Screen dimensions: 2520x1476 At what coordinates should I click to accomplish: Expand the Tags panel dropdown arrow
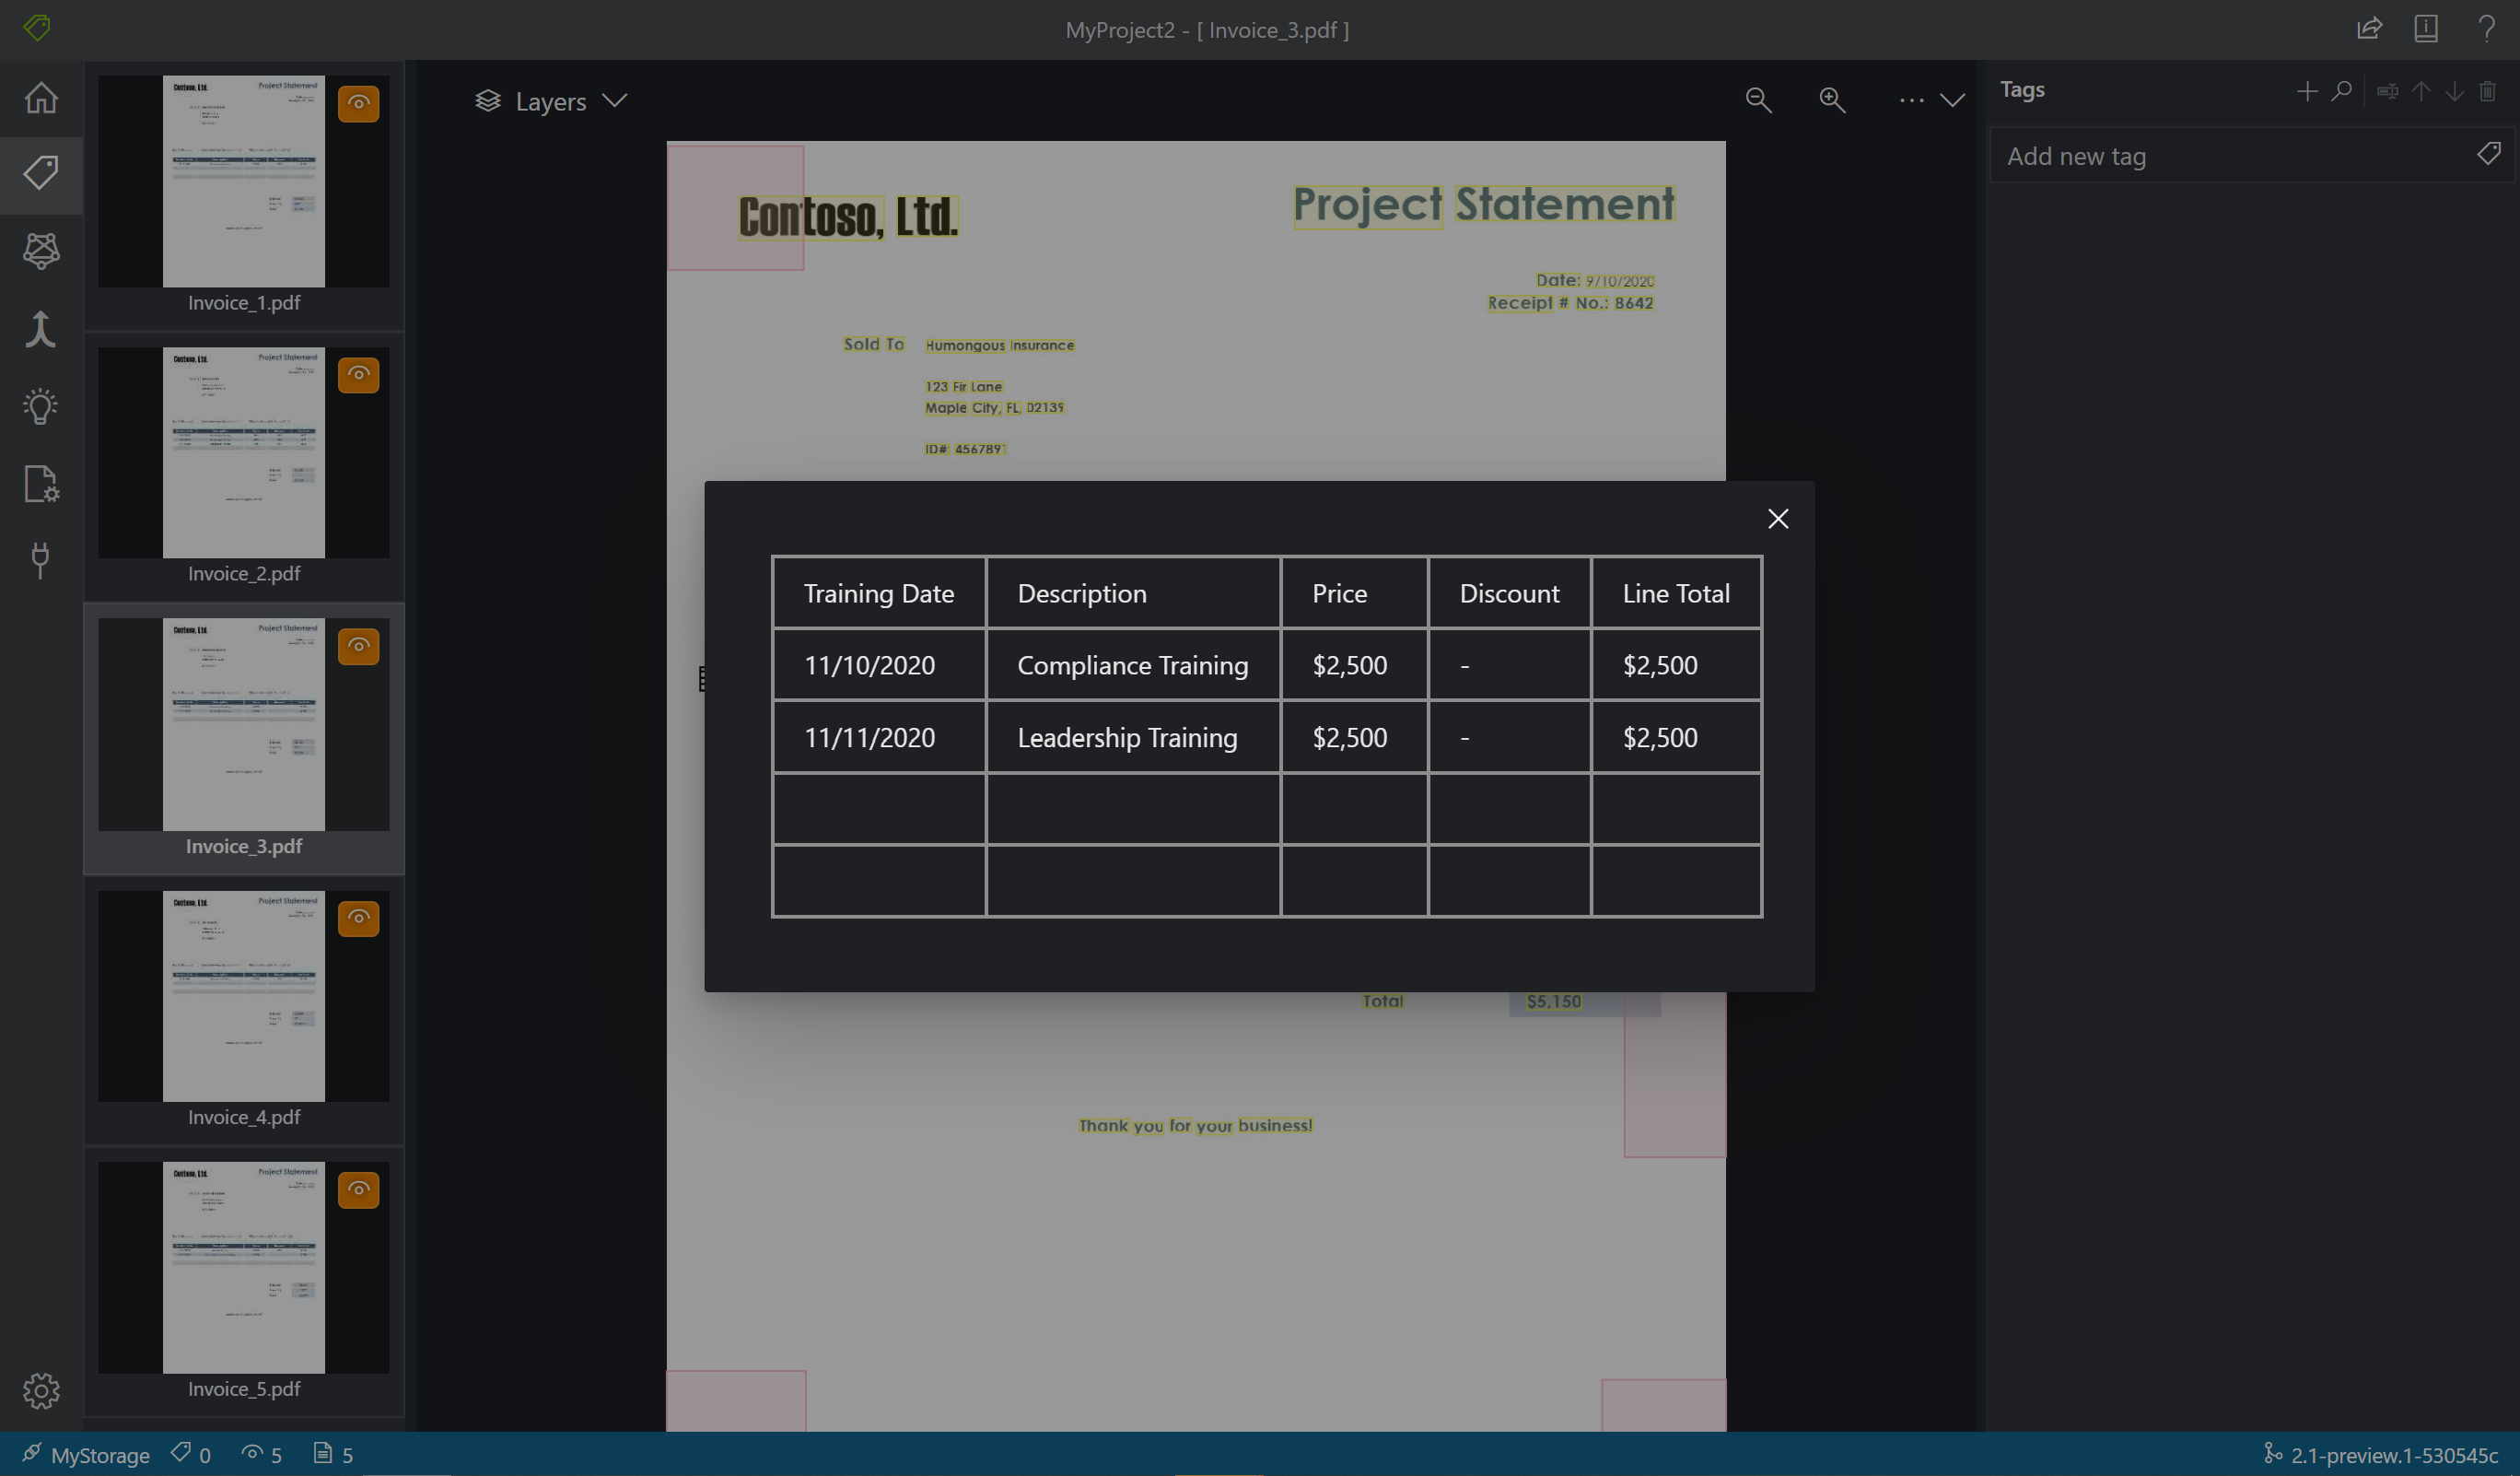pos(1953,100)
